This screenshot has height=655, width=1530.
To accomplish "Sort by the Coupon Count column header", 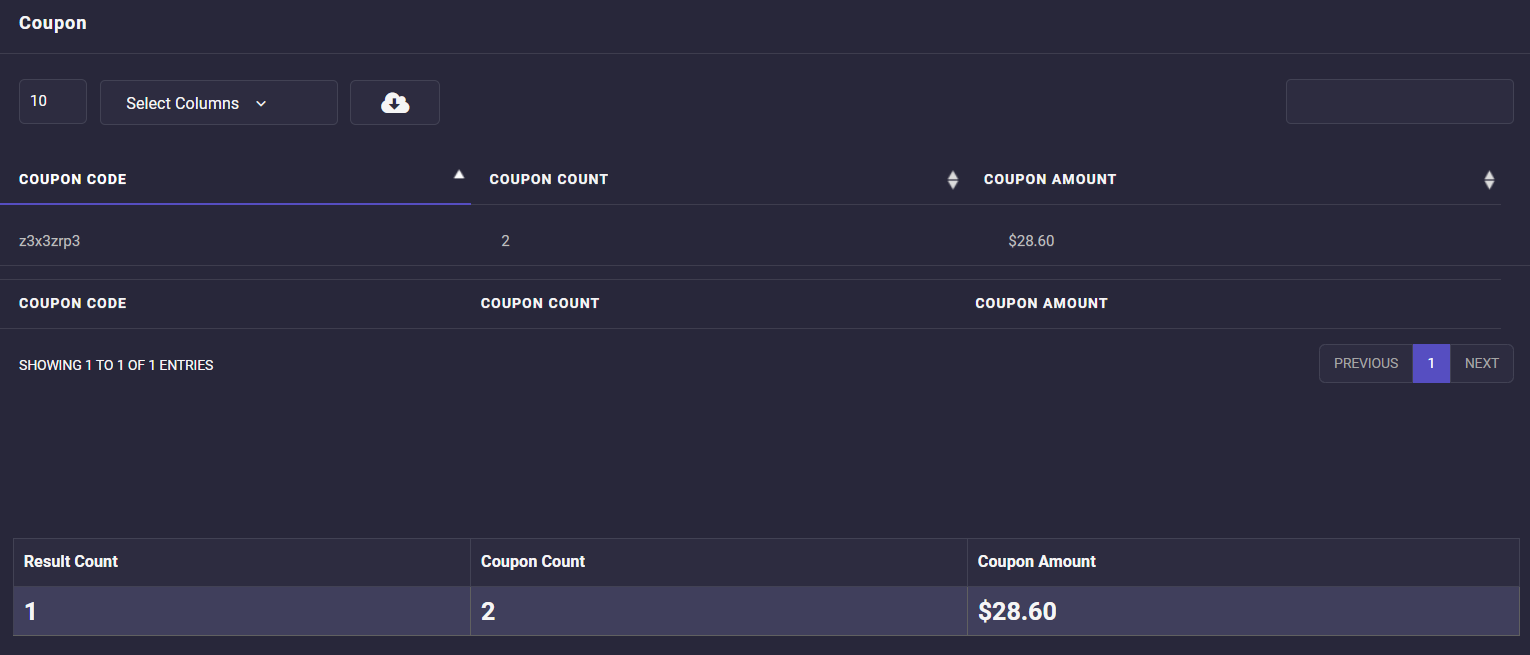I will [x=548, y=180].
